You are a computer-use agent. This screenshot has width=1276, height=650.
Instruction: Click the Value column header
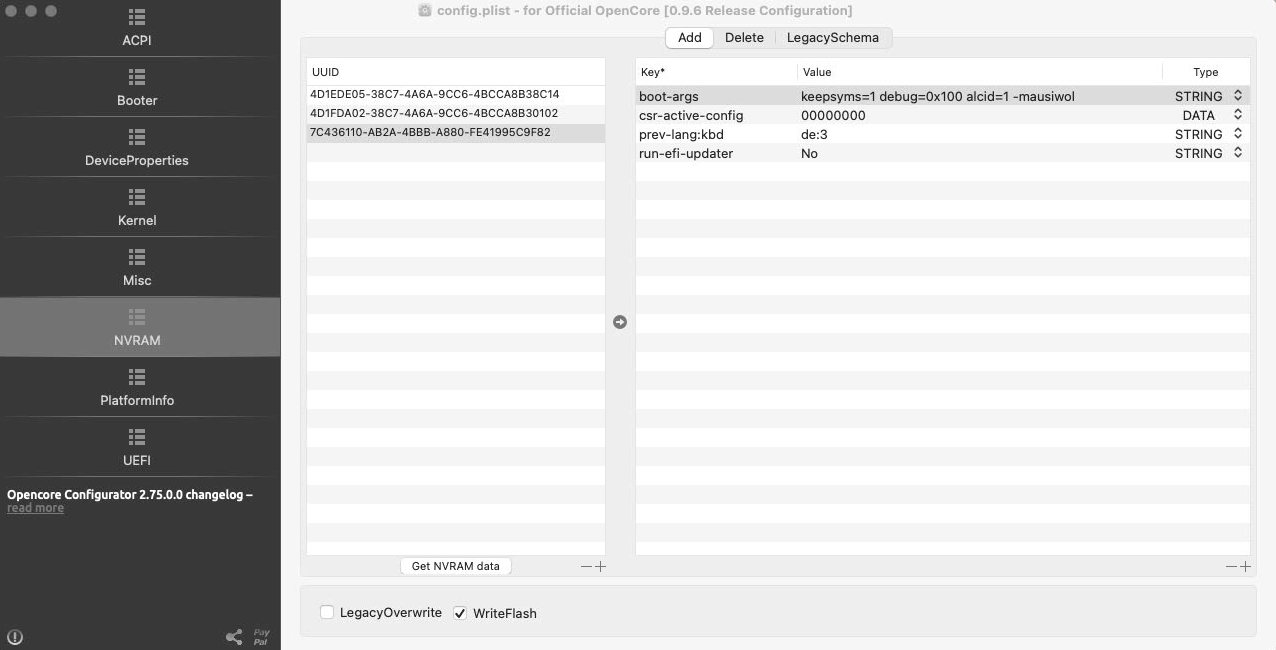tap(979, 72)
